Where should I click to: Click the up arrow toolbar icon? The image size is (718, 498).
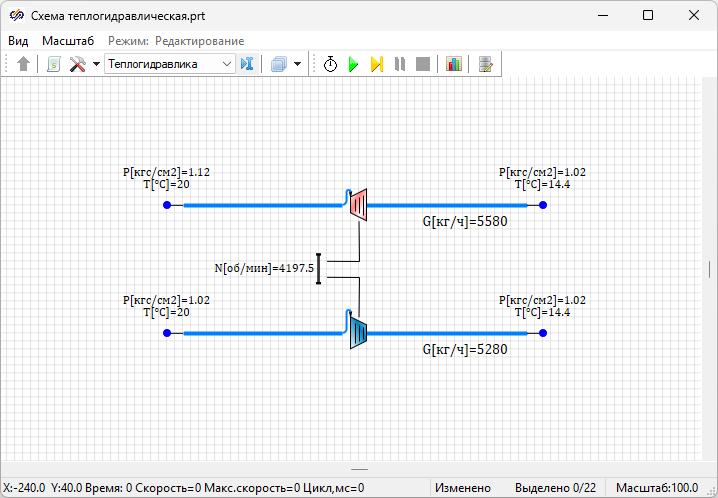point(24,64)
